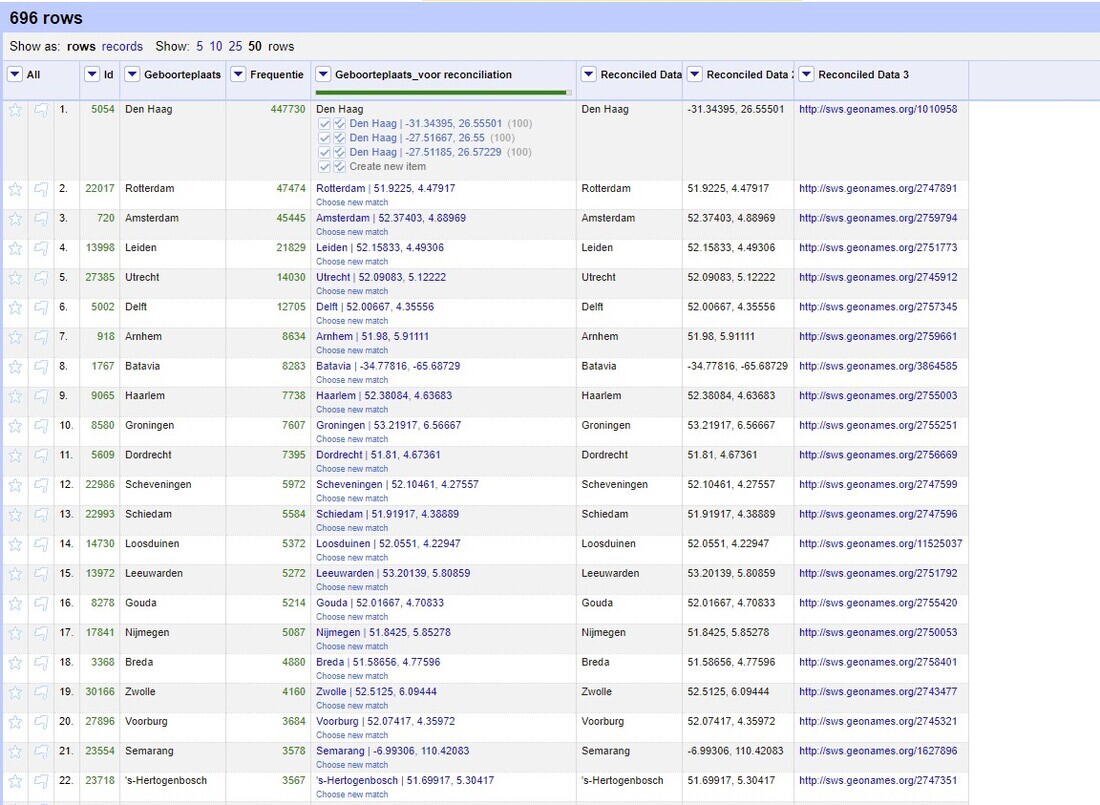Open the Geboorteplaats column dropdown menu
Image resolution: width=1100 pixels, height=805 pixels.
(132, 74)
